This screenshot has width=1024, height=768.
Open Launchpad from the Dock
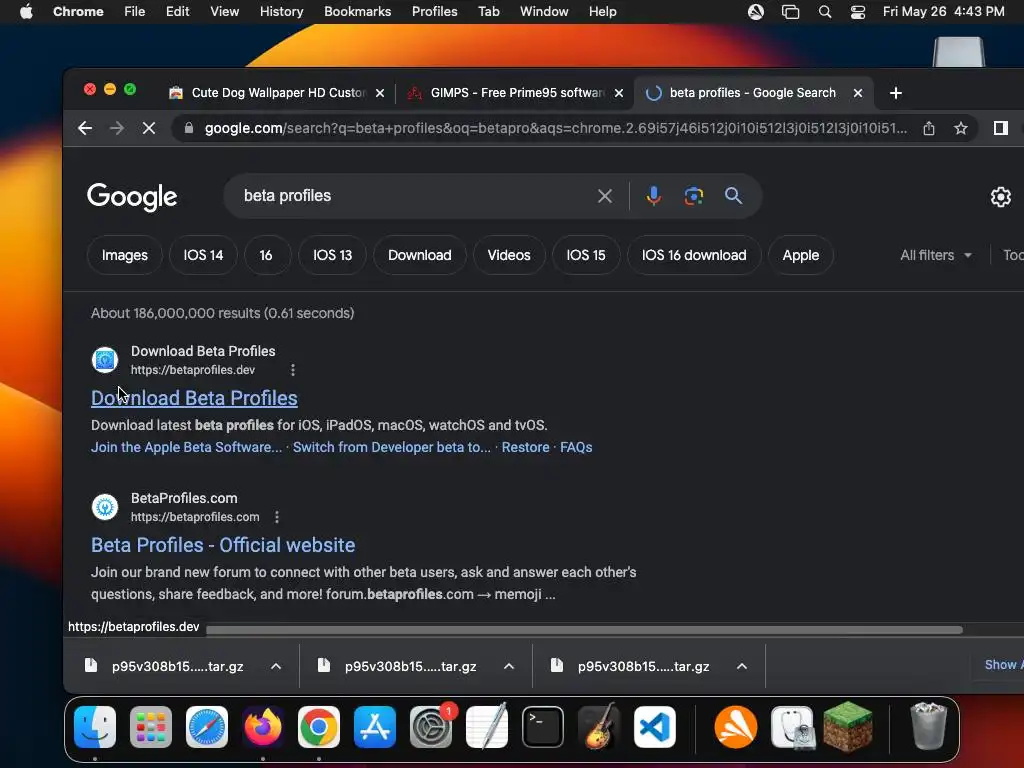pyautogui.click(x=151, y=727)
